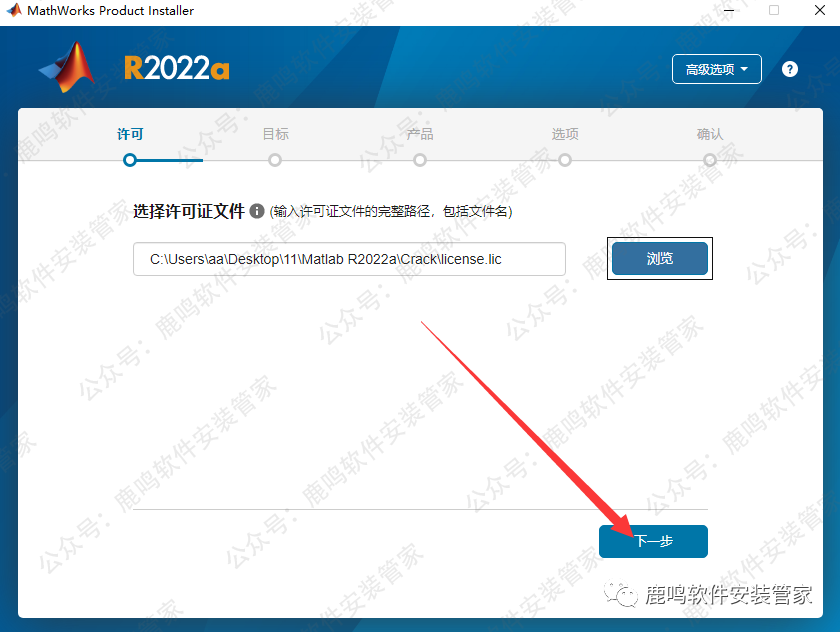Click the help question mark icon
This screenshot has height=632, width=840.
click(790, 69)
